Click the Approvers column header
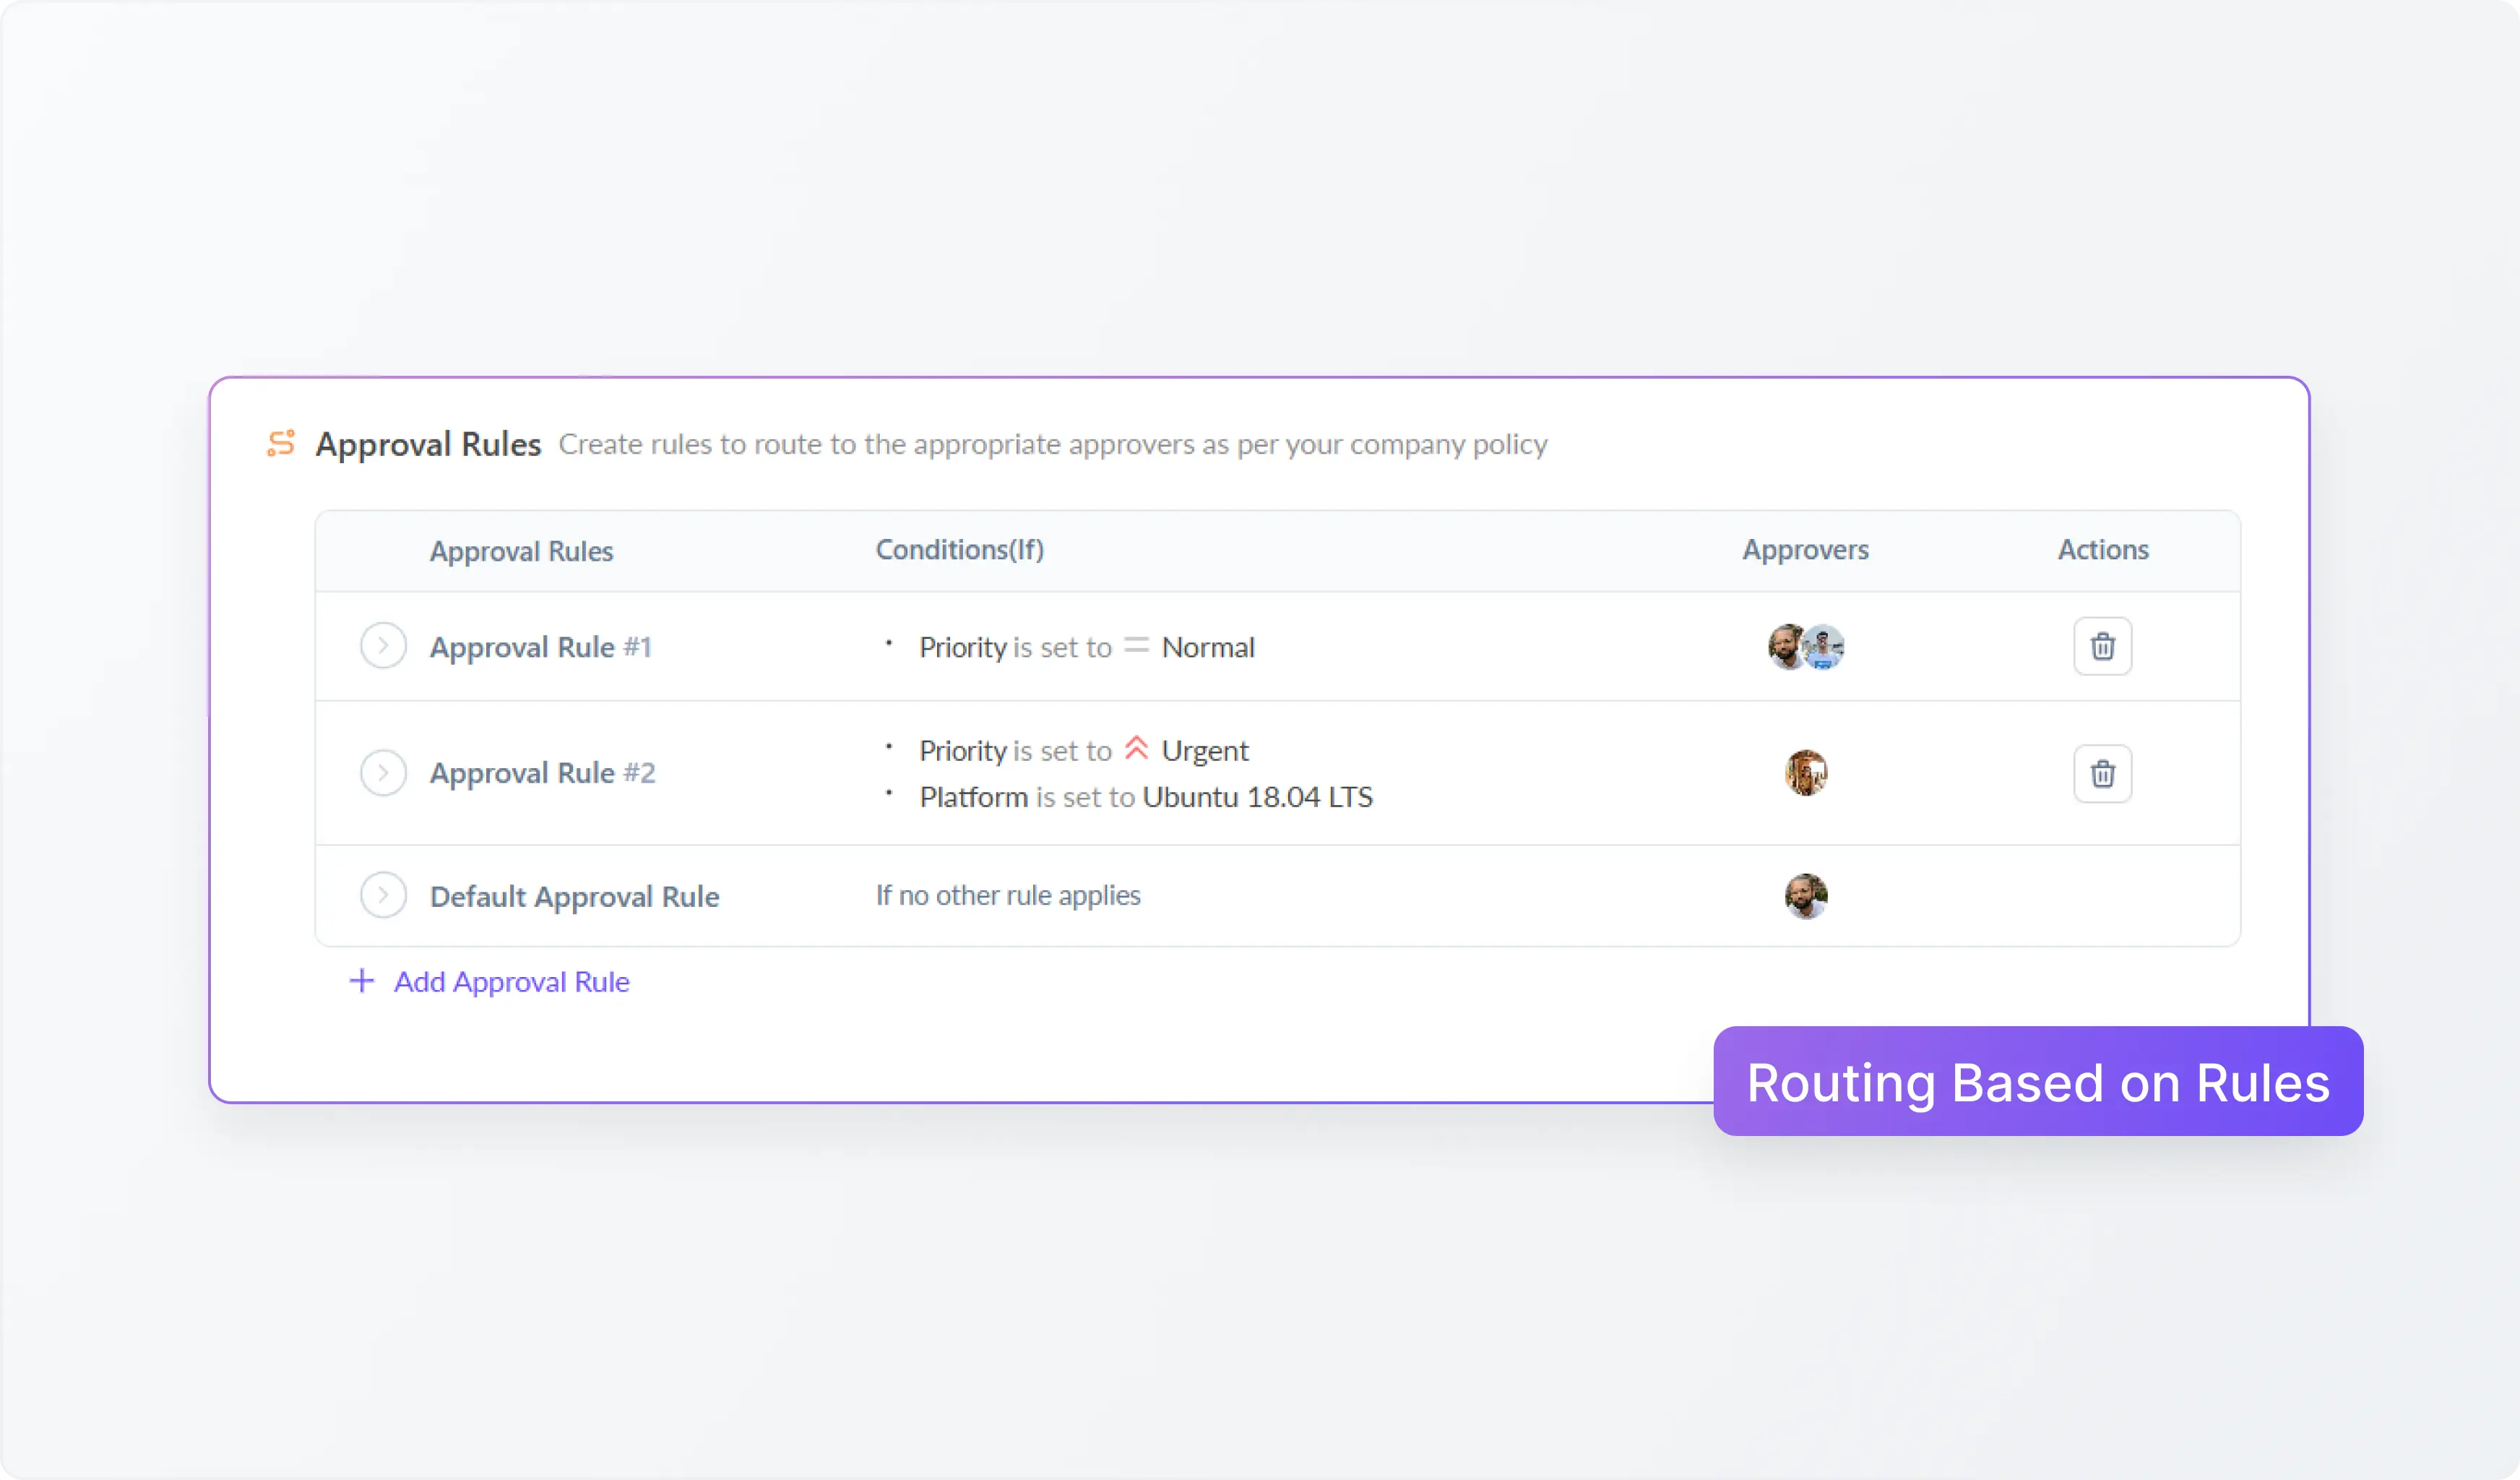The height and width of the screenshot is (1480, 2520). [1805, 550]
